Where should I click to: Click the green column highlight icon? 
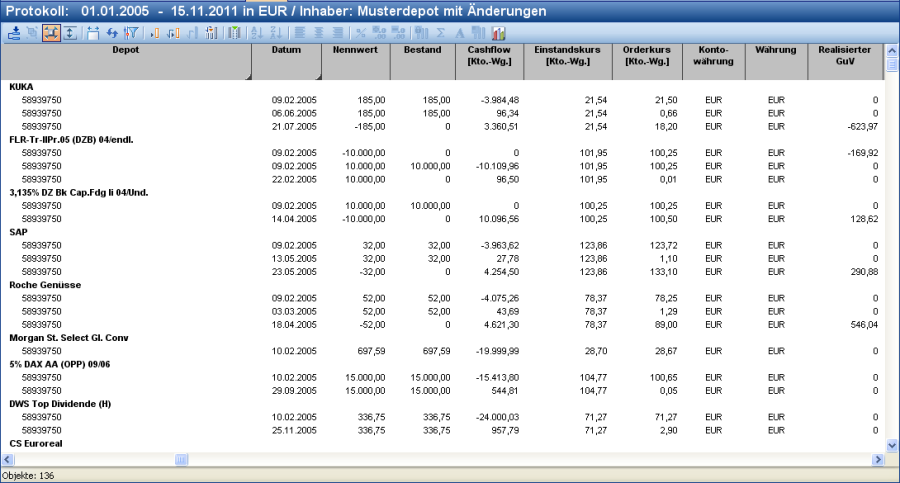tap(233, 33)
